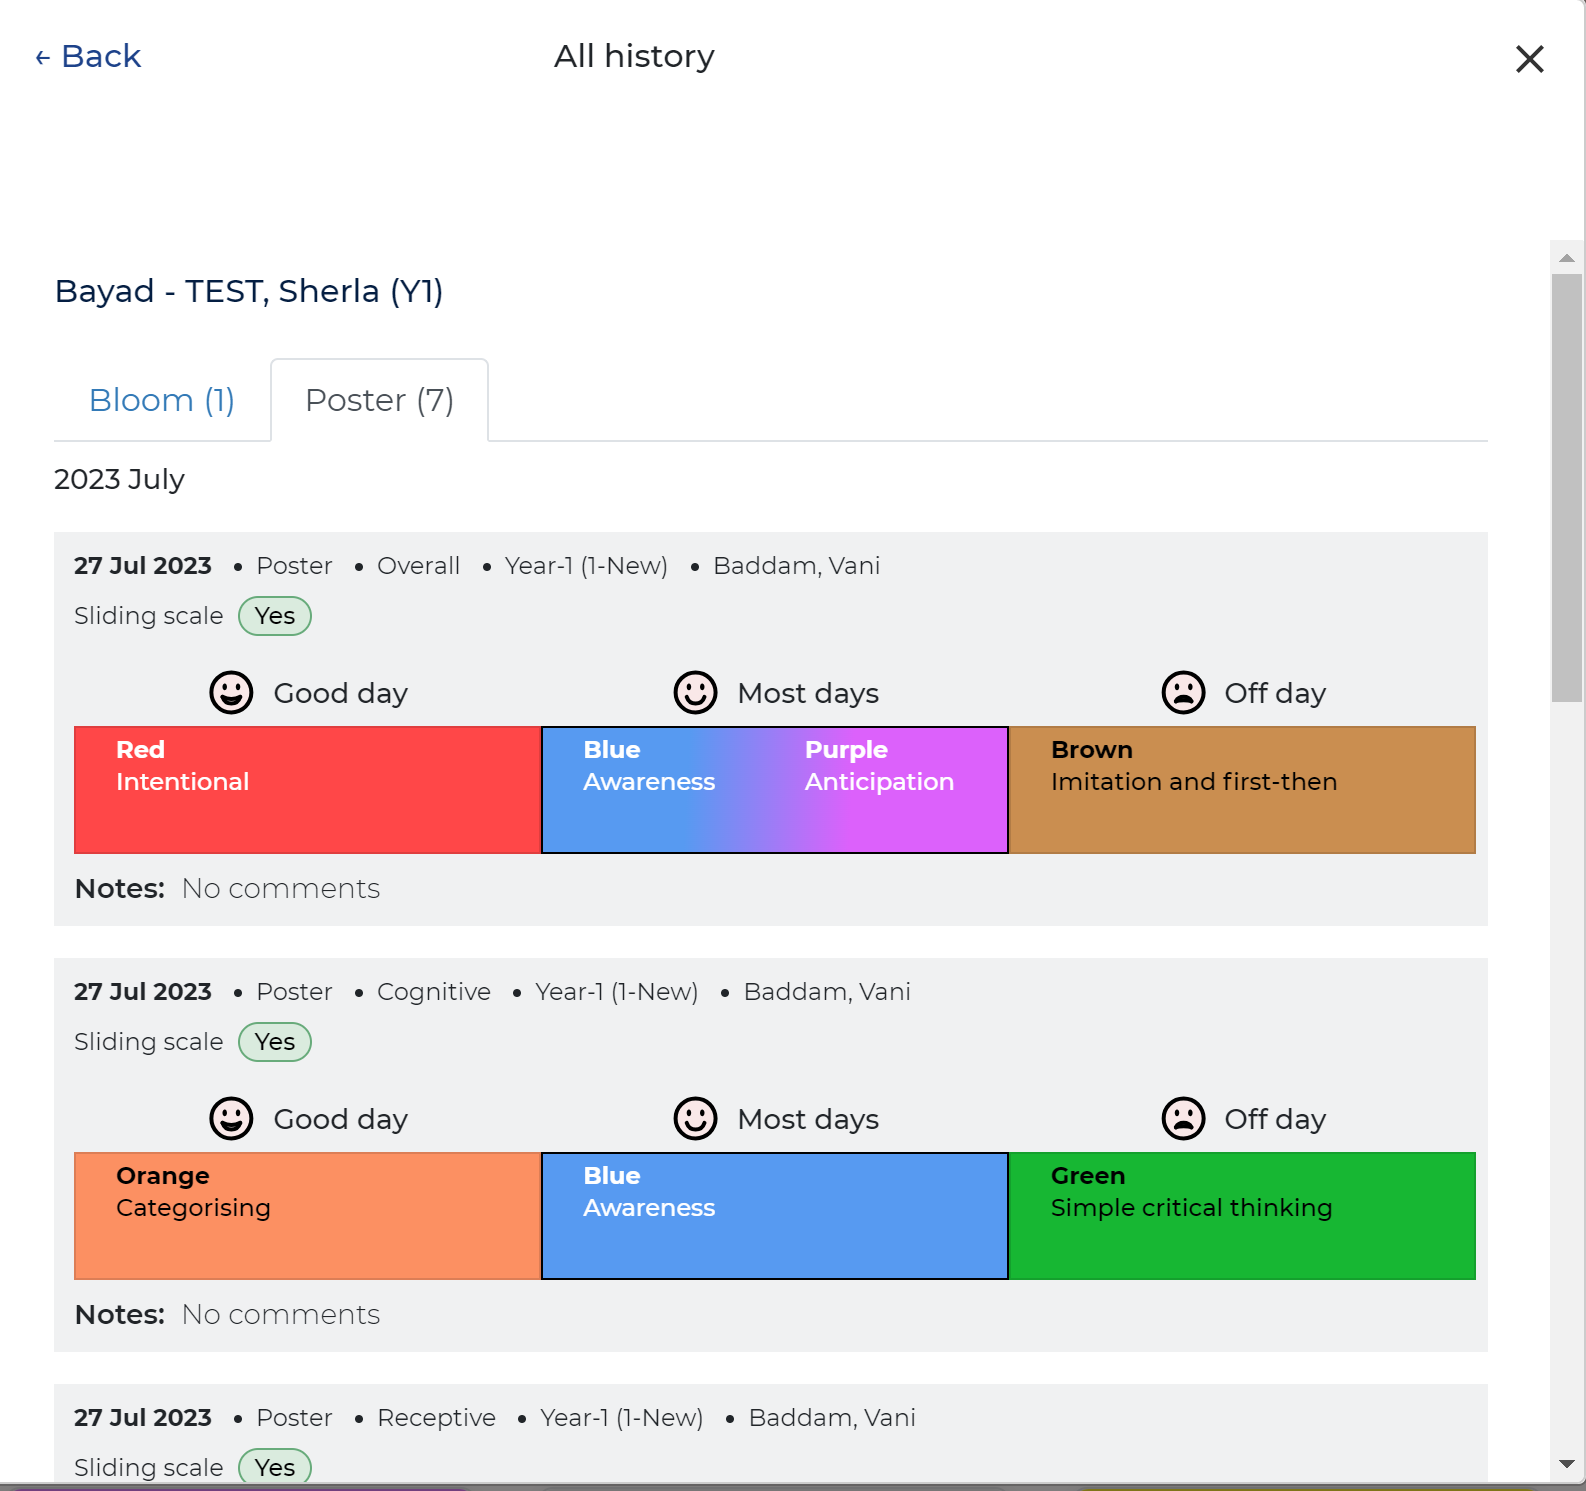This screenshot has height=1491, width=1586.
Task: Select the Red Intentional color block
Action: (308, 790)
